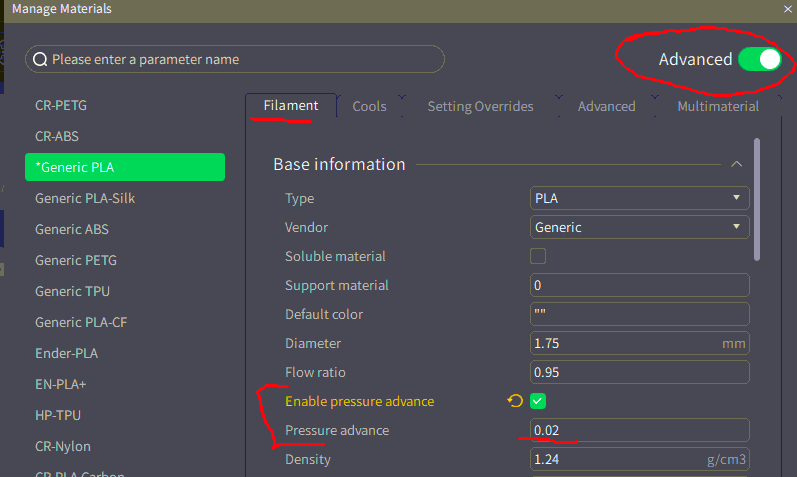Select Ender-PLA material preset

click(66, 353)
